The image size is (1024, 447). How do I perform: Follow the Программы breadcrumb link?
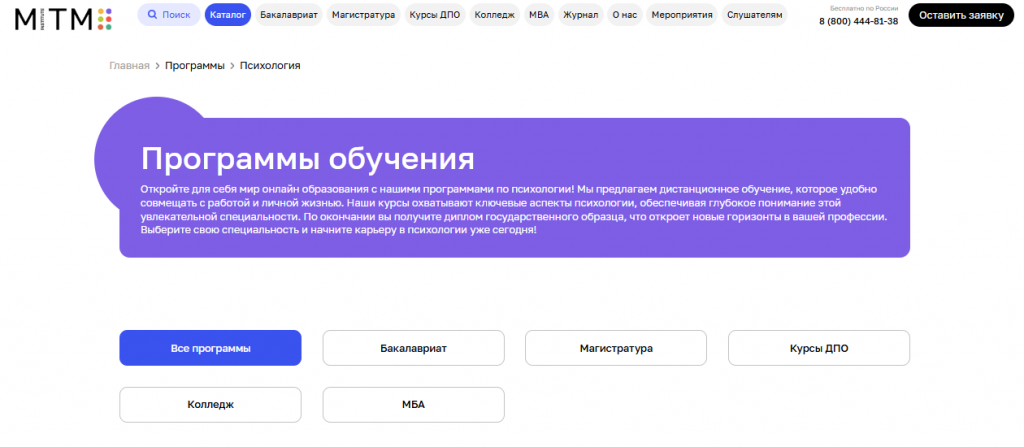[195, 65]
